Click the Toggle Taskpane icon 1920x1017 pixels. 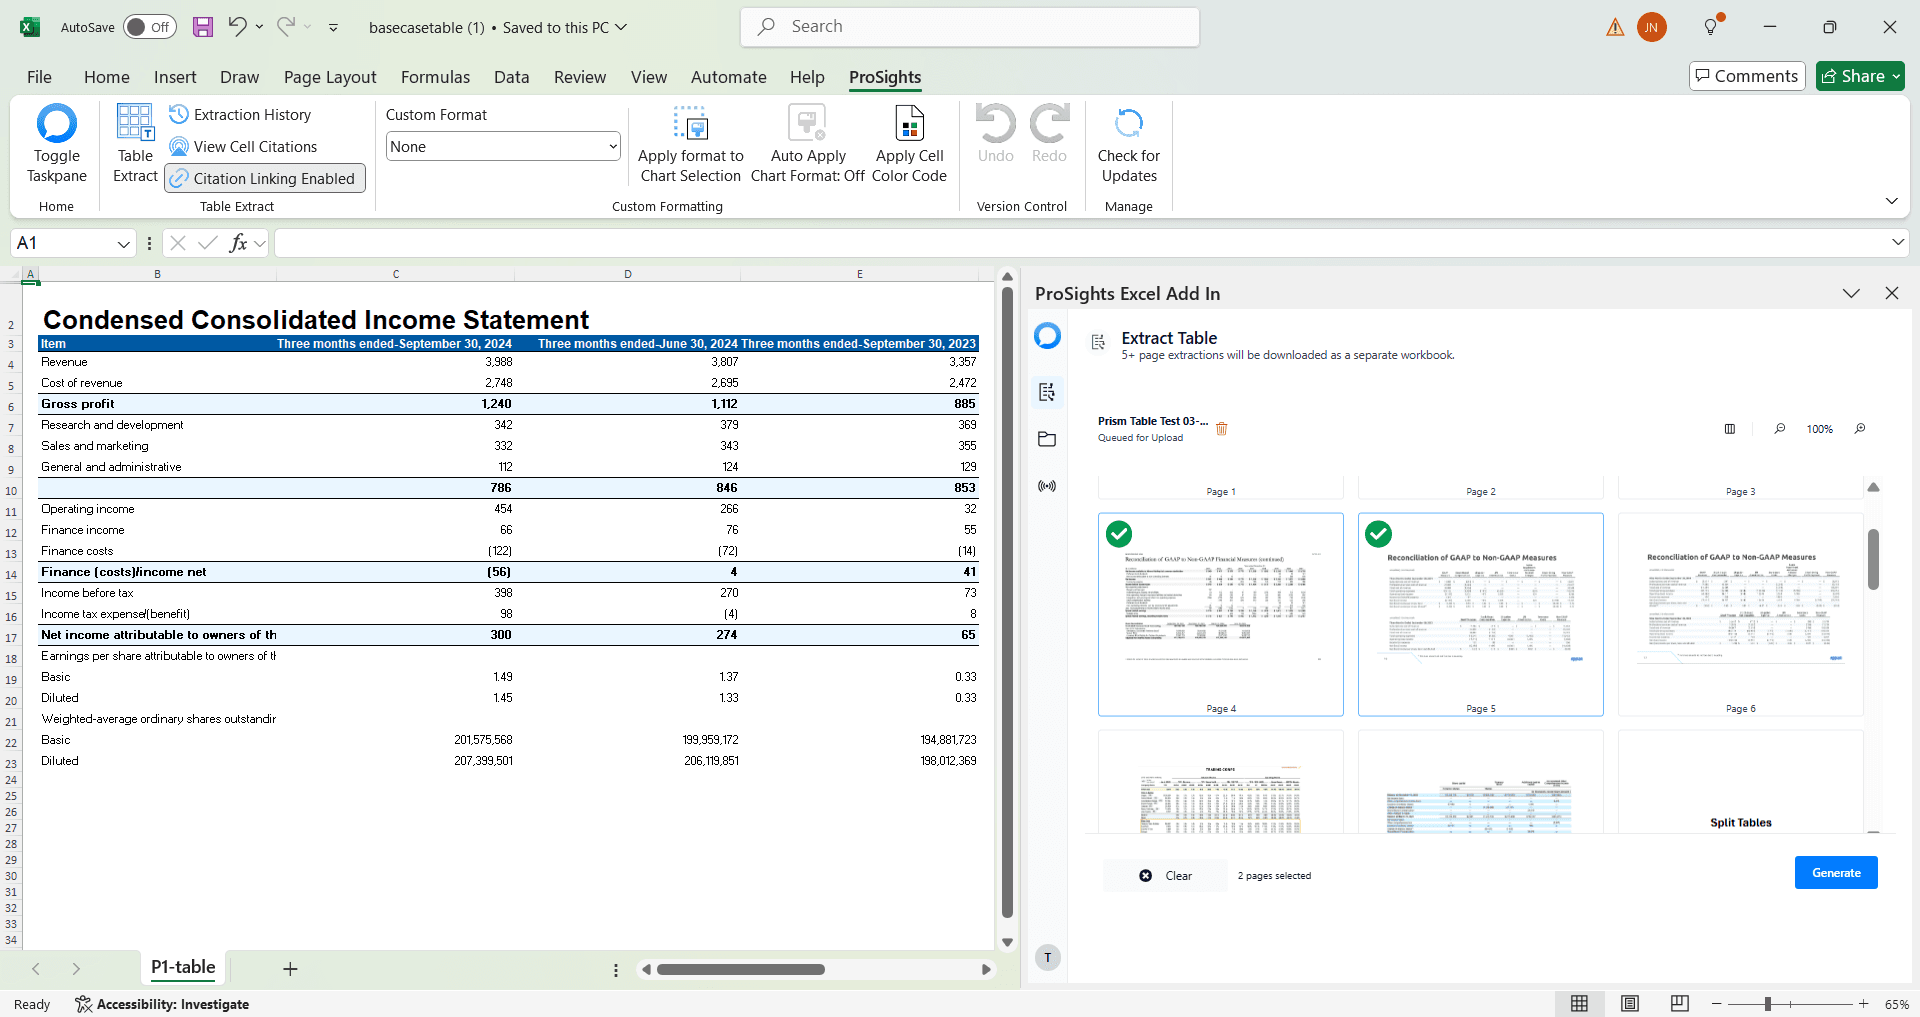tap(56, 145)
